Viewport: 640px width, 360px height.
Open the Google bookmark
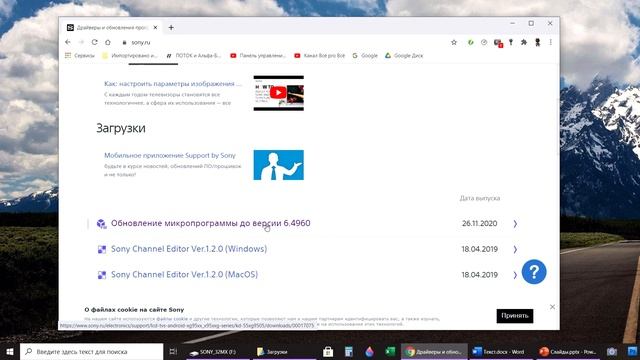(365, 56)
